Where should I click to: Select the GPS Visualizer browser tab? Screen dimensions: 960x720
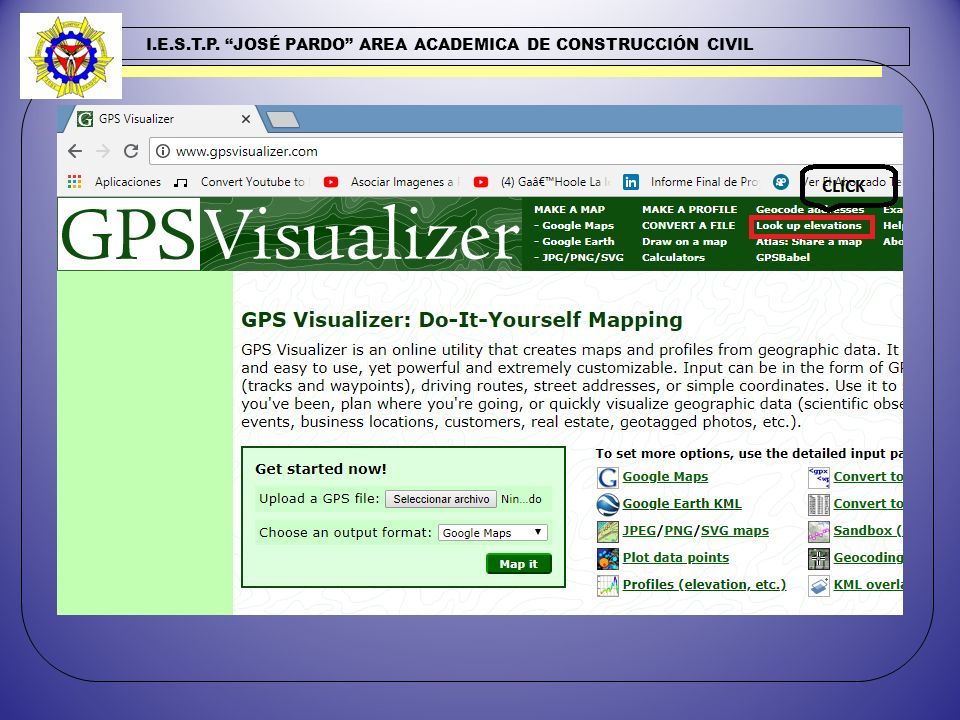pos(163,119)
